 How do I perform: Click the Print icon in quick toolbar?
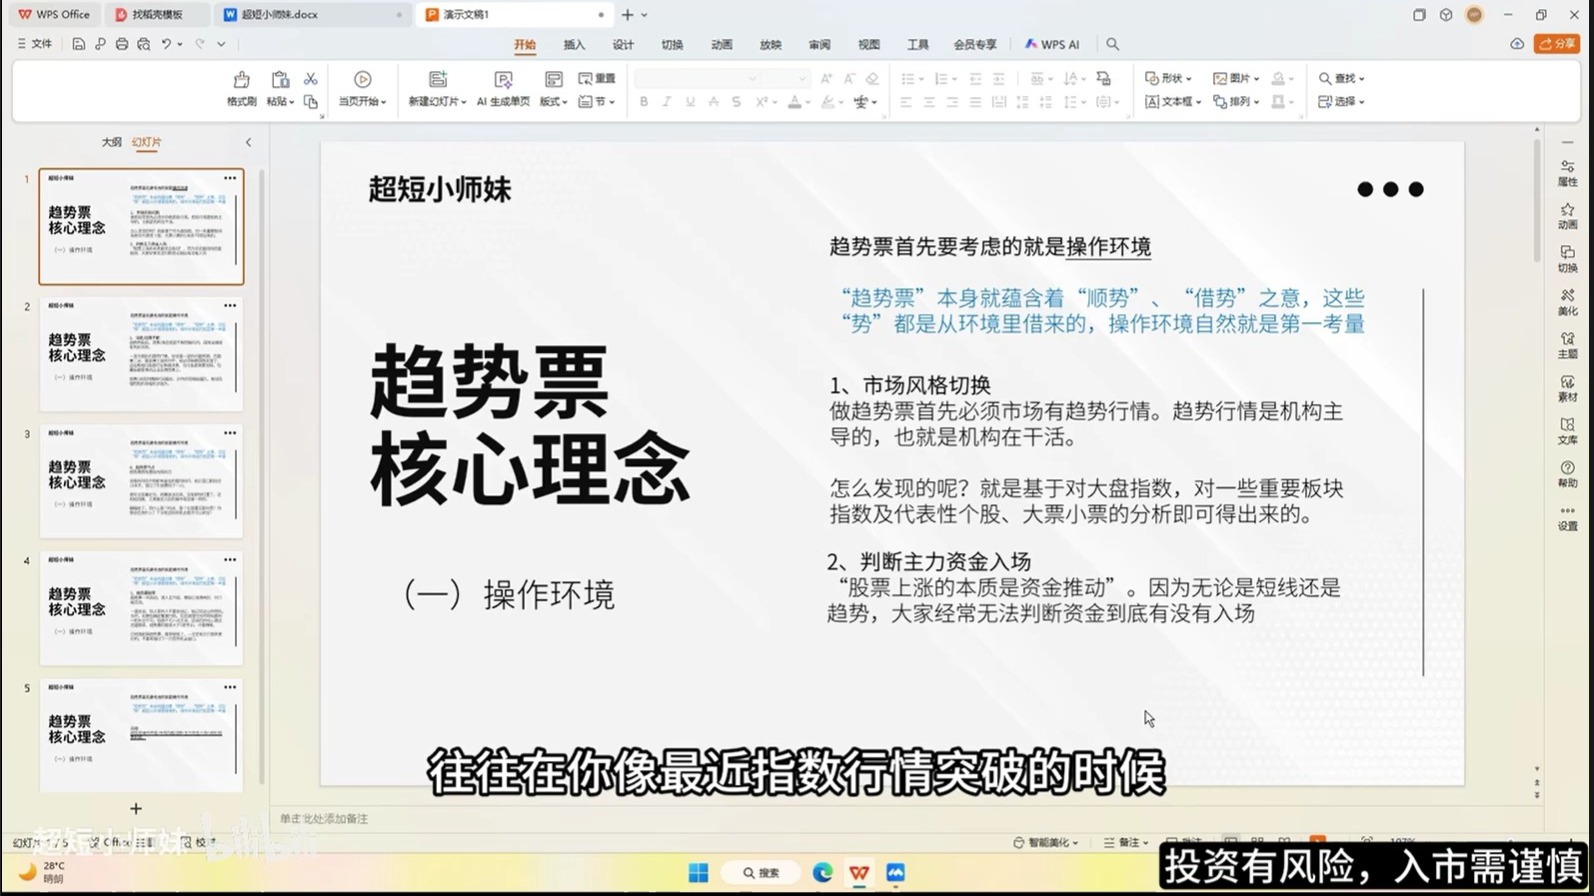[122, 44]
